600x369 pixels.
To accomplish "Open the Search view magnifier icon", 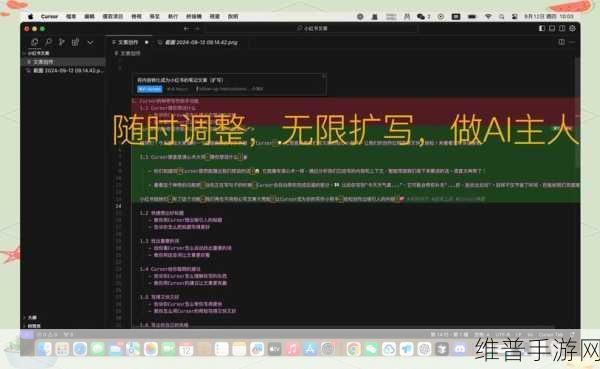I will [48, 42].
